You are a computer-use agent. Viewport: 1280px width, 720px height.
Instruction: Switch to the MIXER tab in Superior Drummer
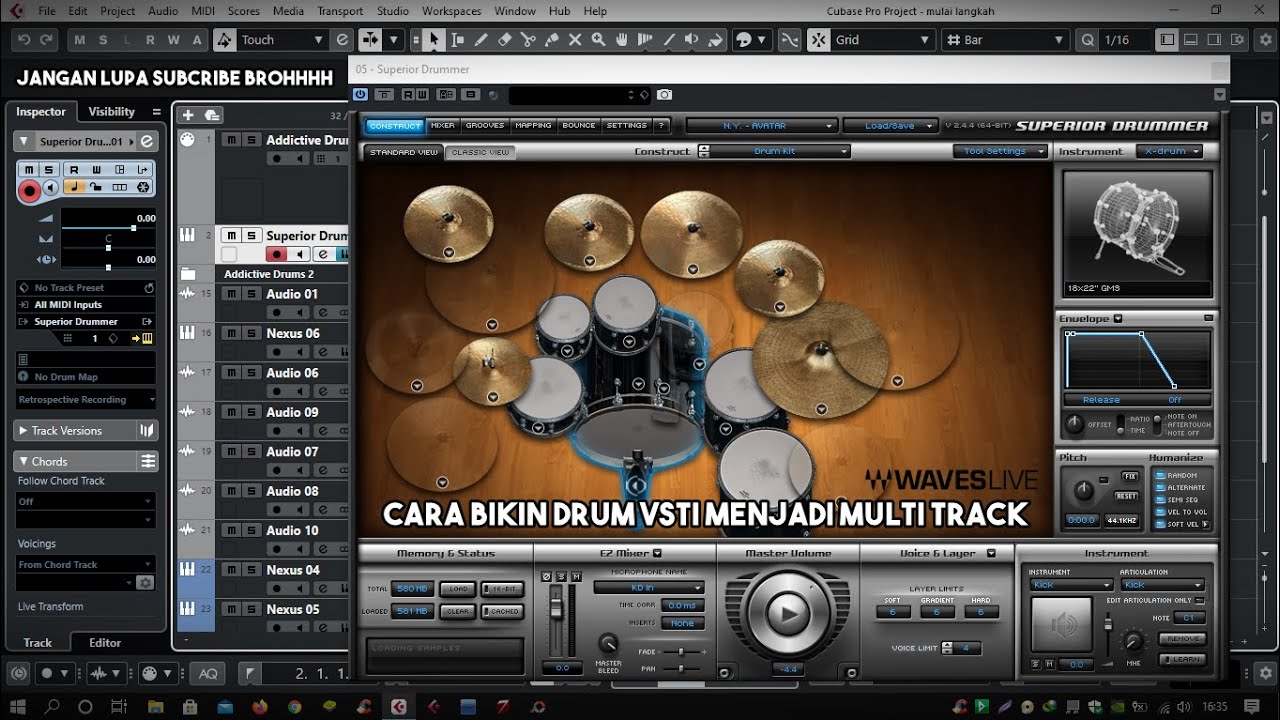[x=442, y=126]
